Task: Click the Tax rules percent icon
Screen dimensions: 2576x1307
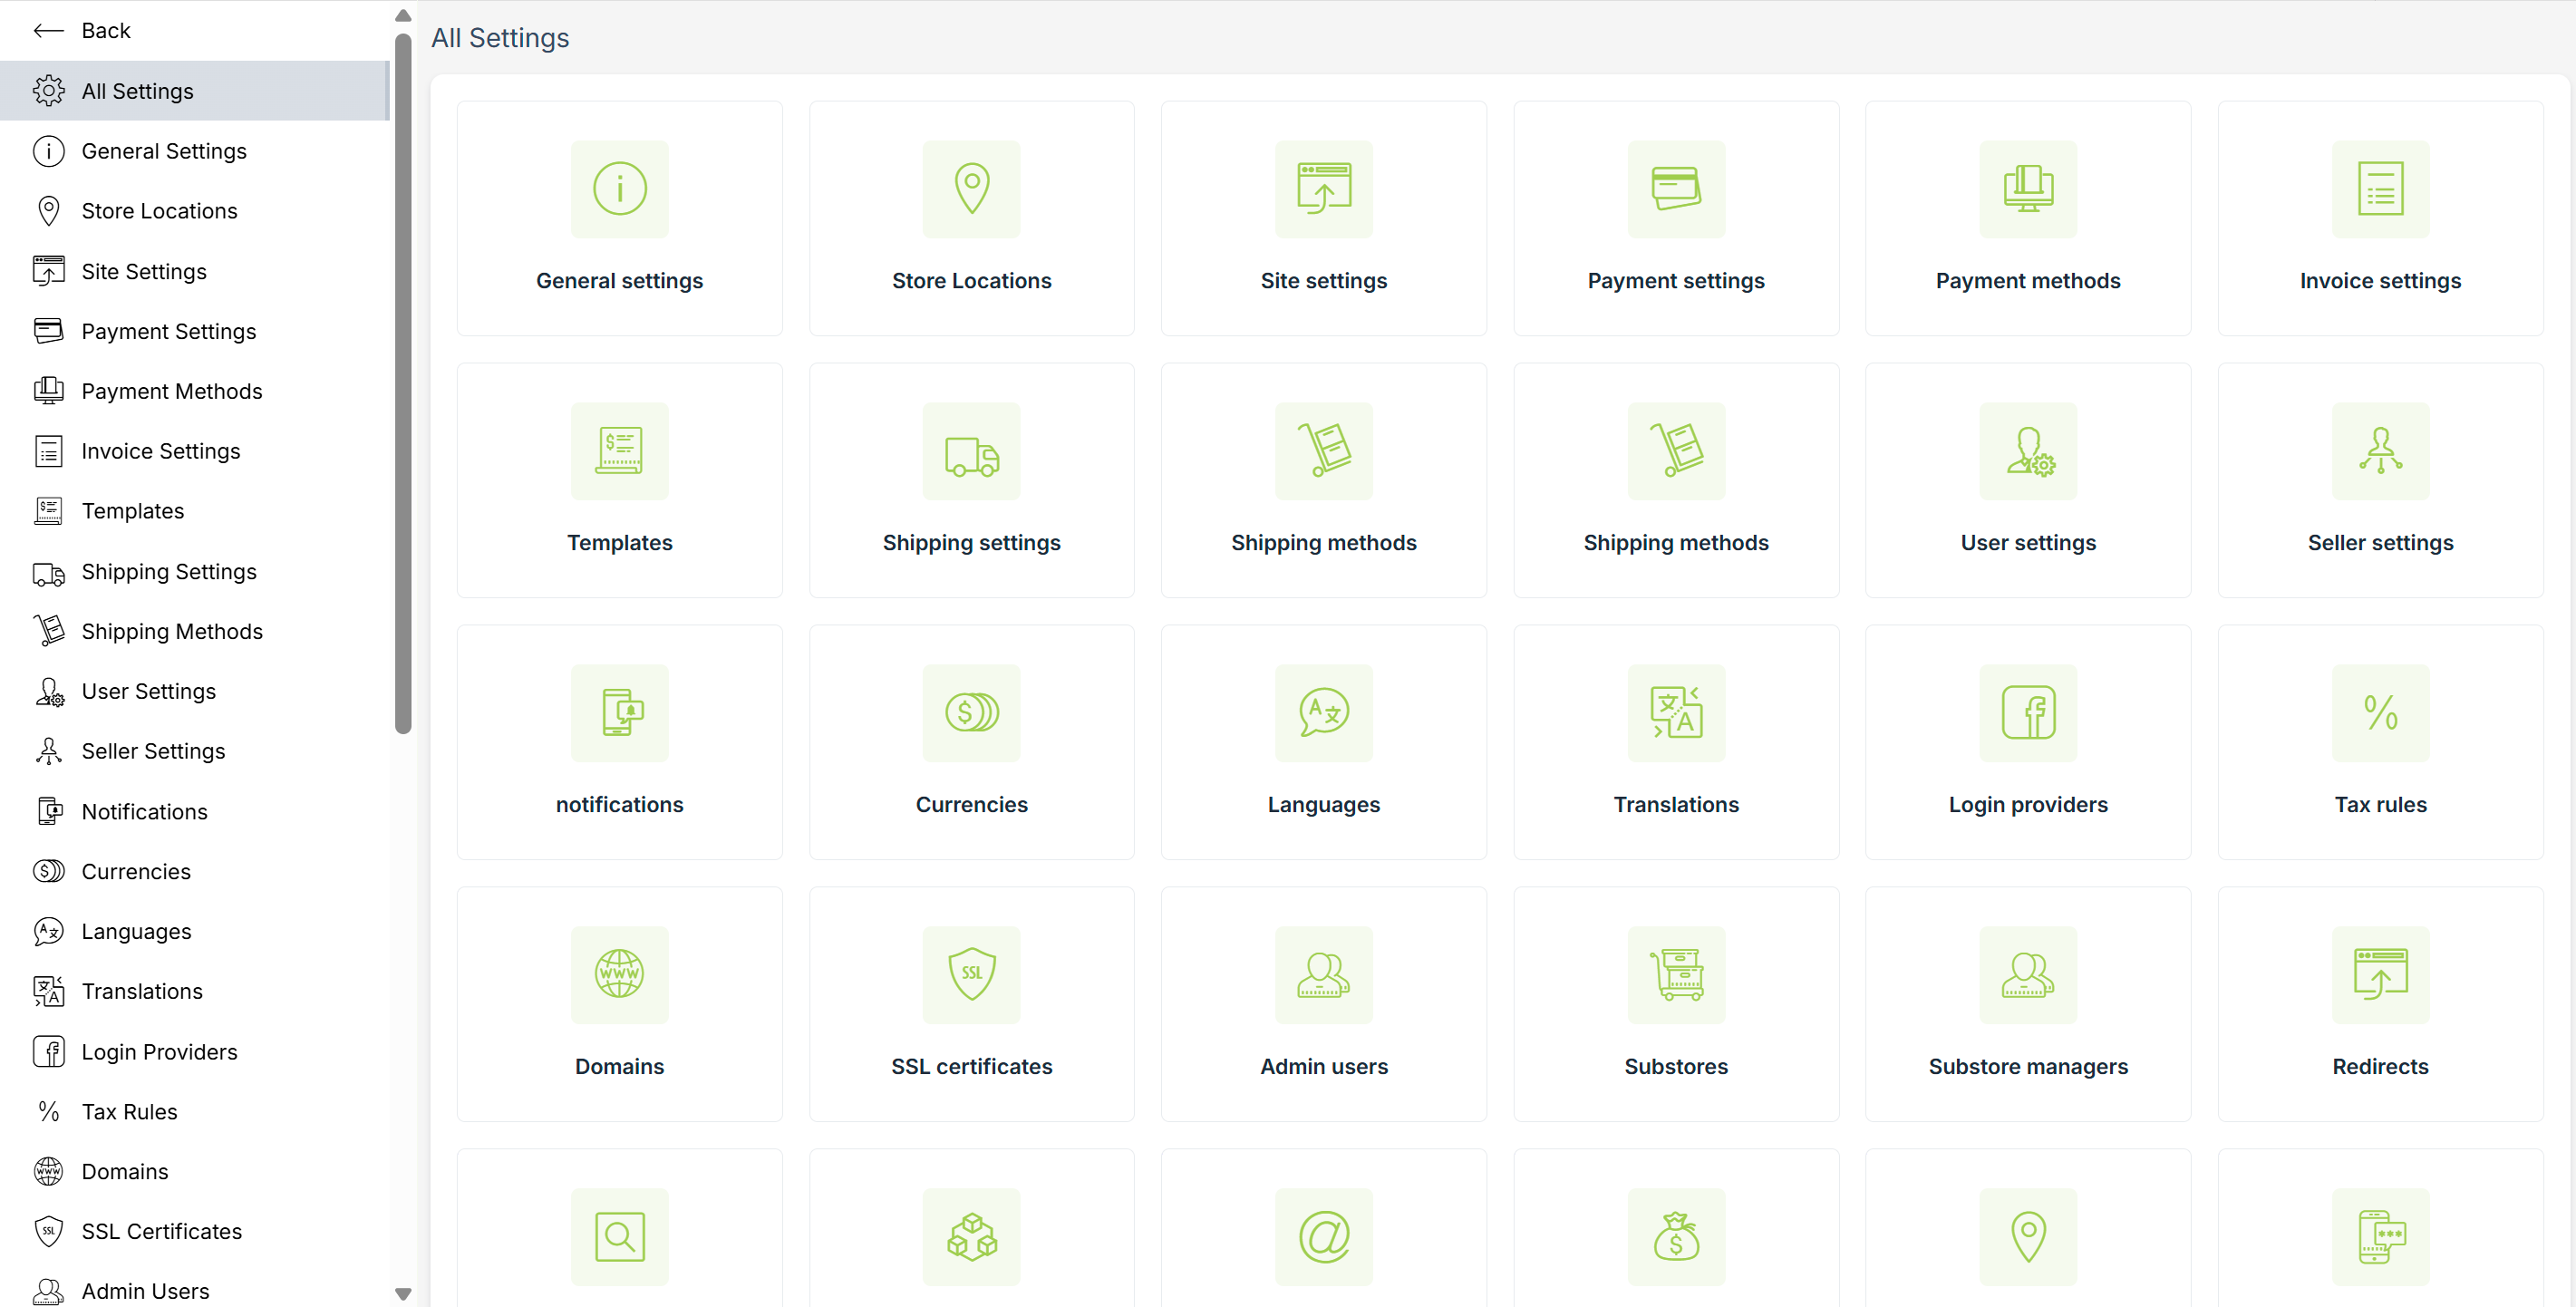Action: [x=2379, y=712]
